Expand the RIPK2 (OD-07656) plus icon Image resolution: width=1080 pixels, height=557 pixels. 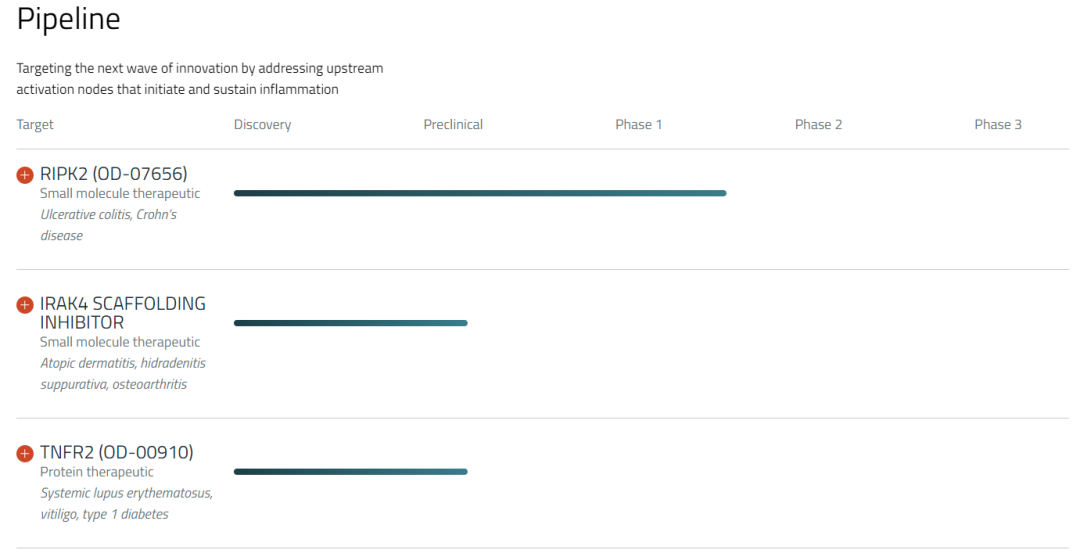[x=25, y=175]
